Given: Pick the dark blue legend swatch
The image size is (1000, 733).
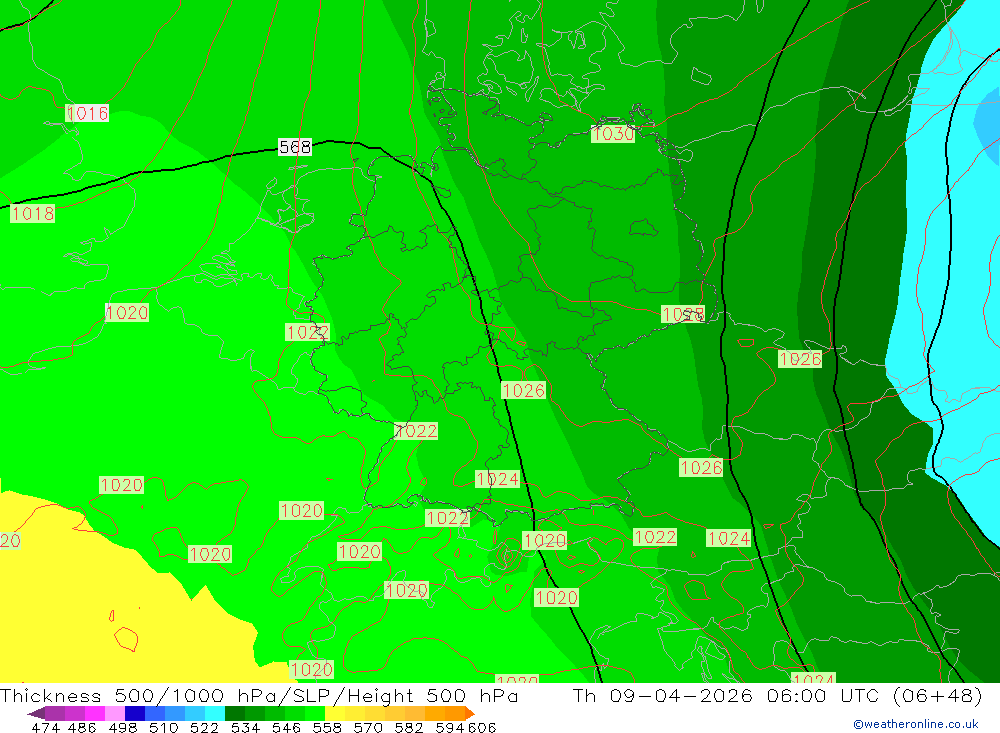Looking at the screenshot, I should 135,713.
